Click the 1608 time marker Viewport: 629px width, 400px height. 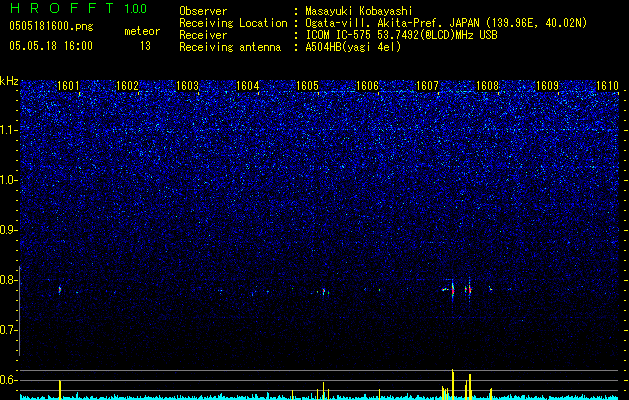pyautogui.click(x=487, y=86)
